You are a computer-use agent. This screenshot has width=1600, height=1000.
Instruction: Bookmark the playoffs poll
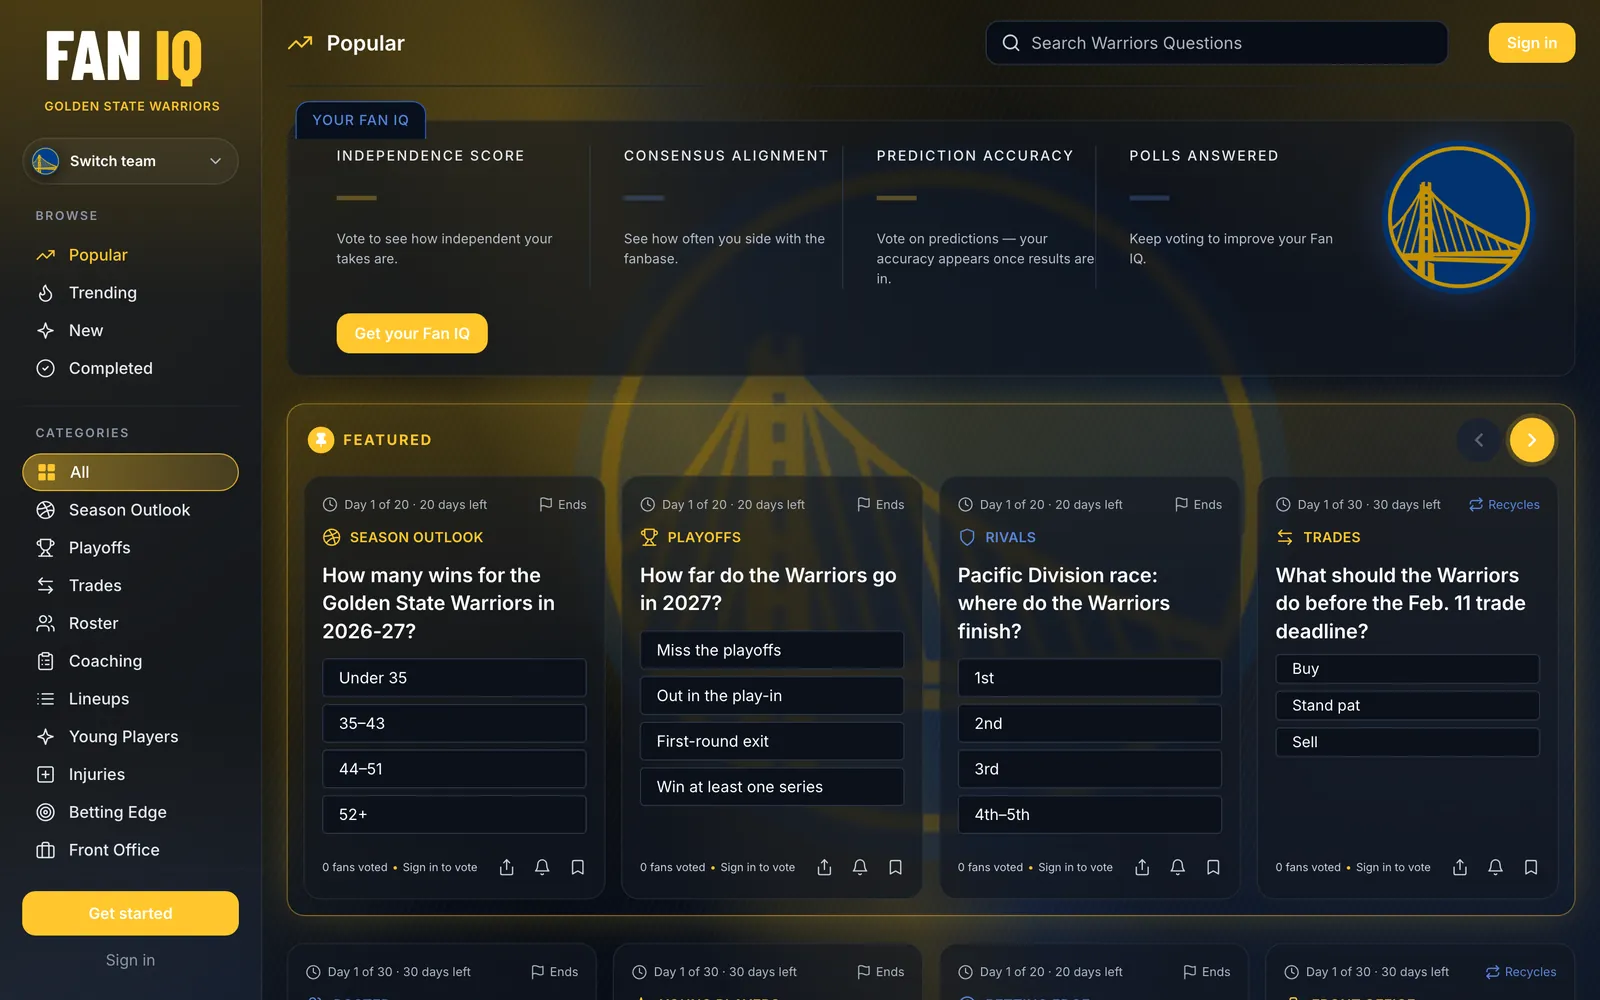896,867
